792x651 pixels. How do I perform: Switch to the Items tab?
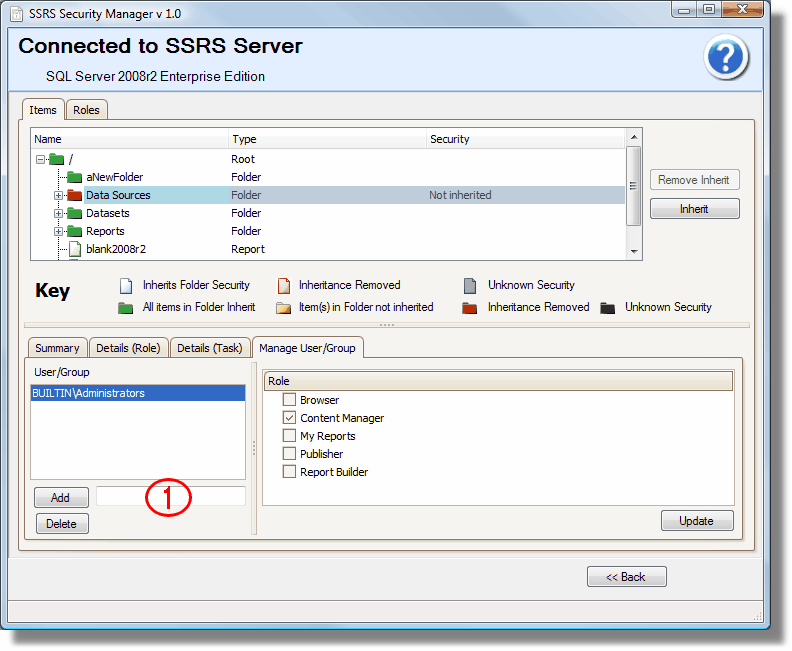[x=43, y=110]
